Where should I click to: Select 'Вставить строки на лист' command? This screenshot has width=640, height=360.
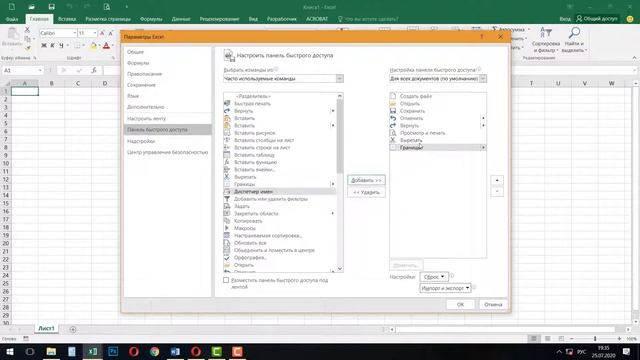point(280,148)
